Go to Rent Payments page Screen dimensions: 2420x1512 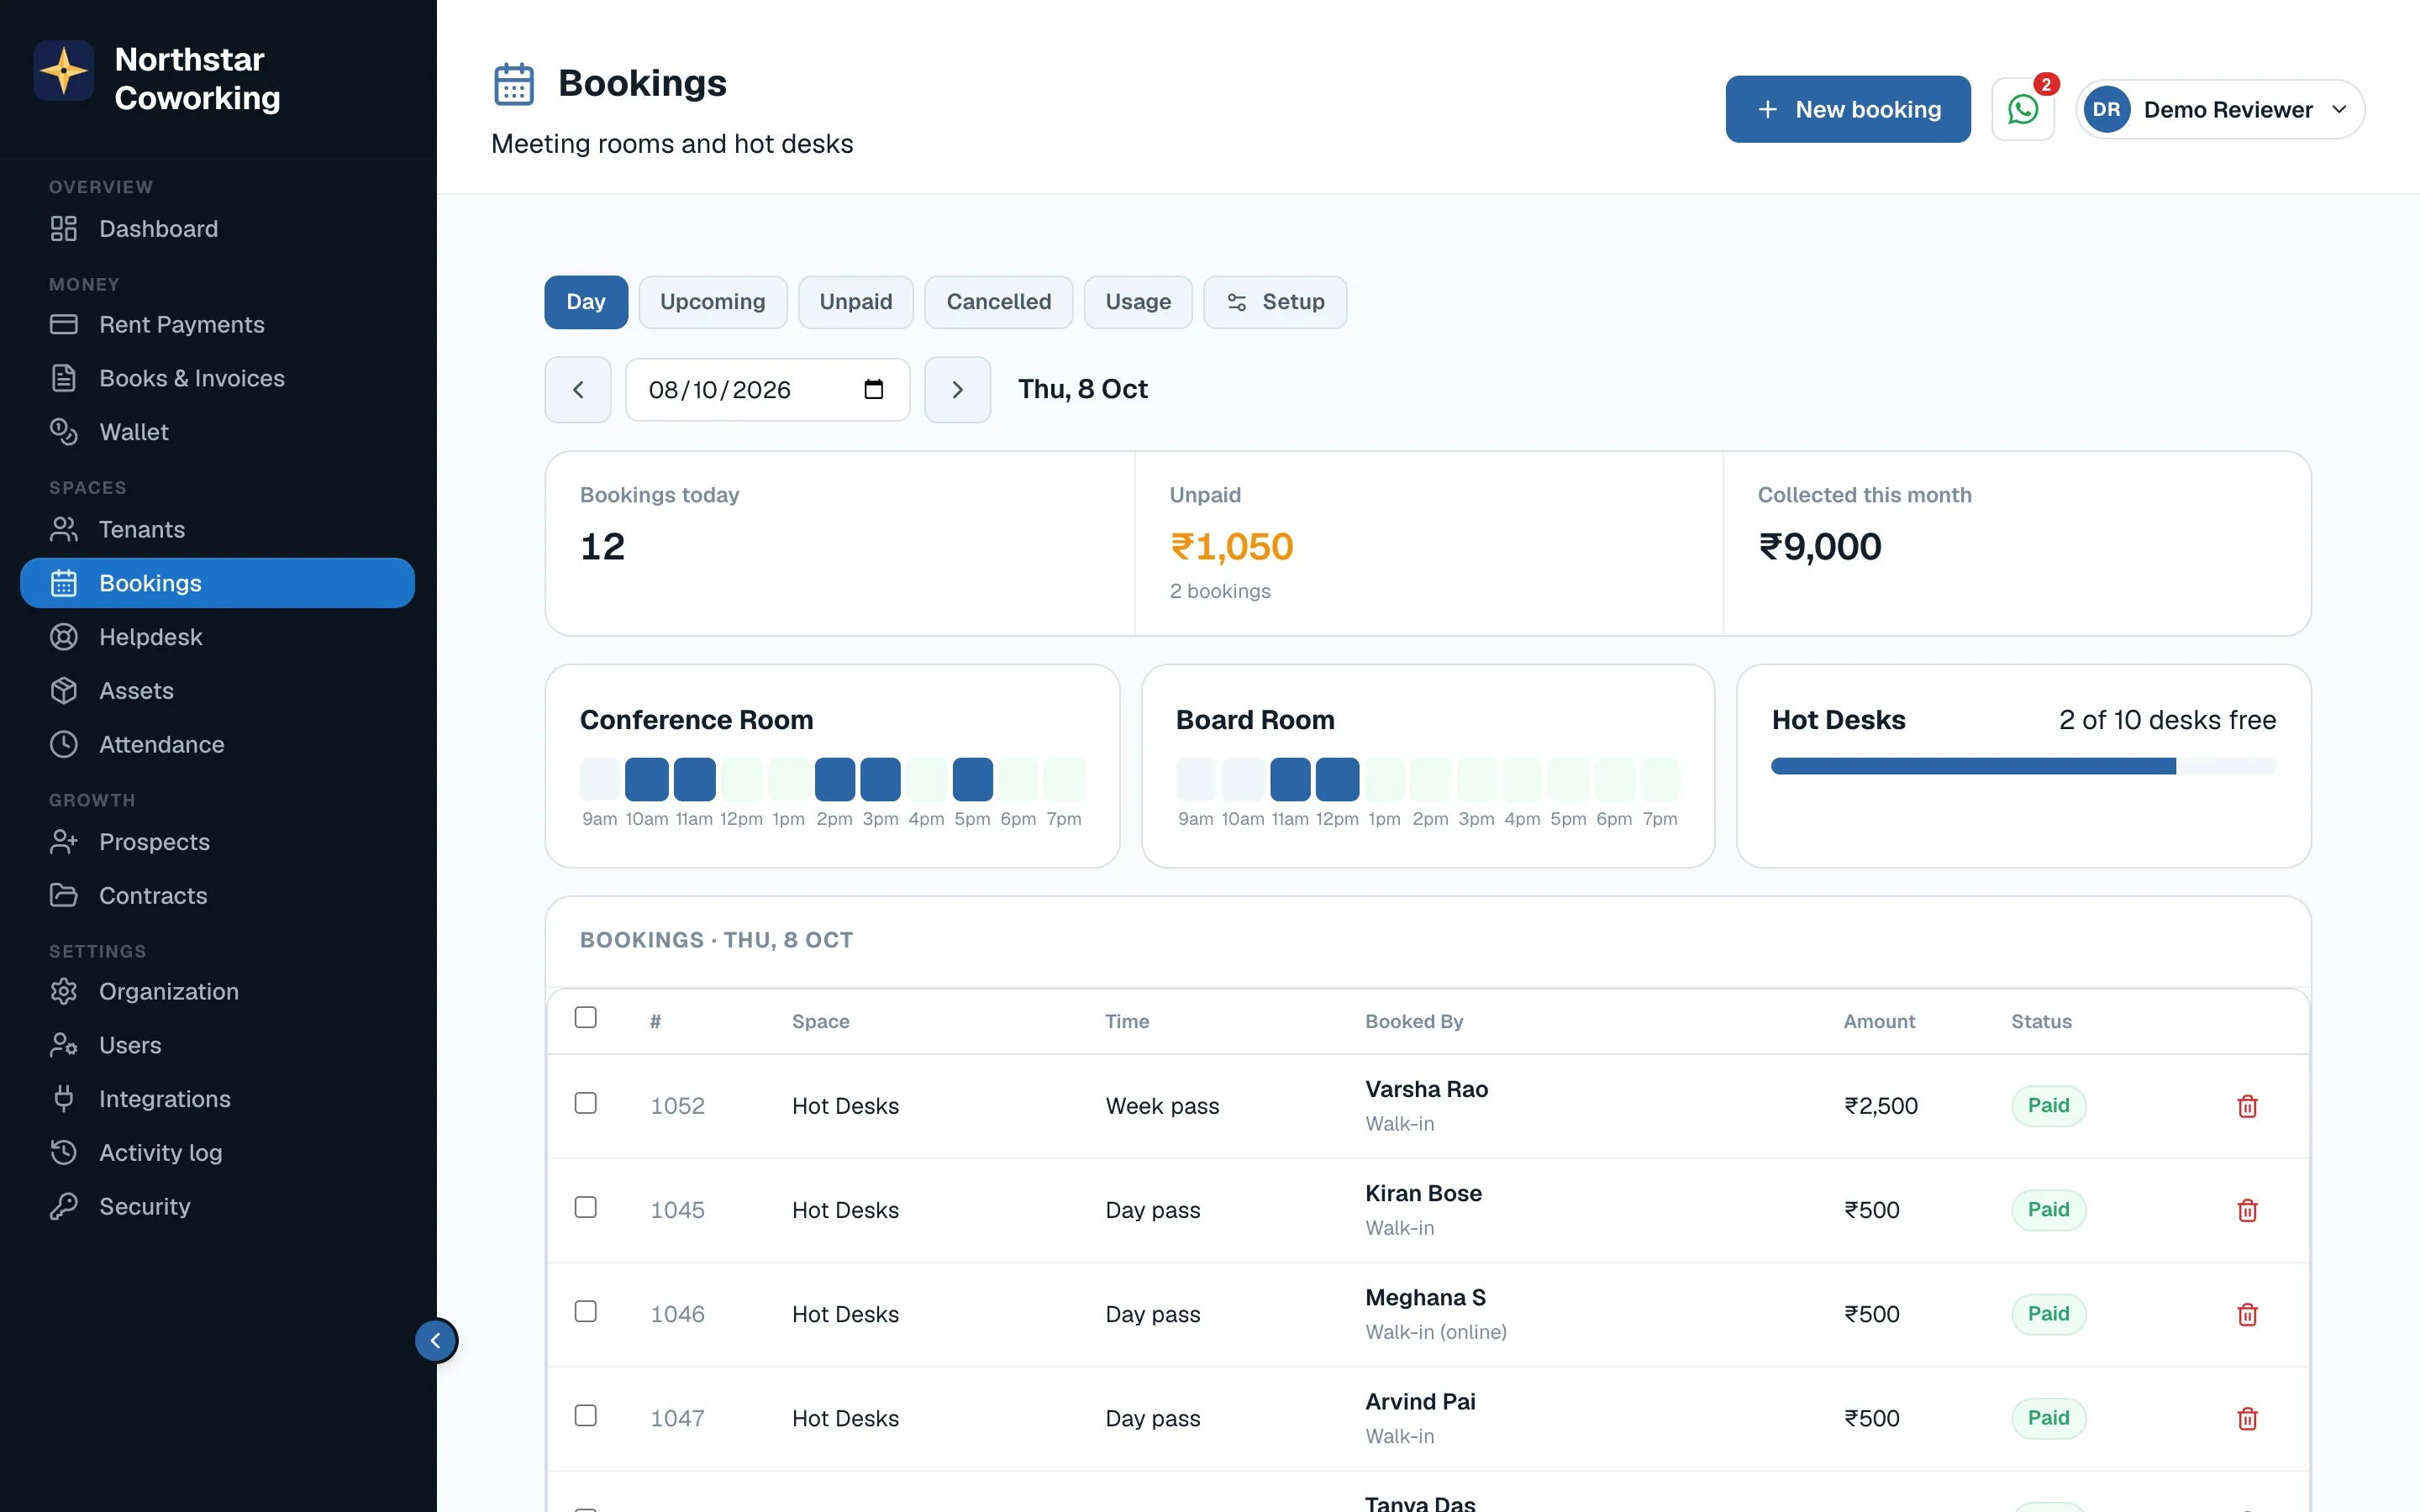click(217, 325)
